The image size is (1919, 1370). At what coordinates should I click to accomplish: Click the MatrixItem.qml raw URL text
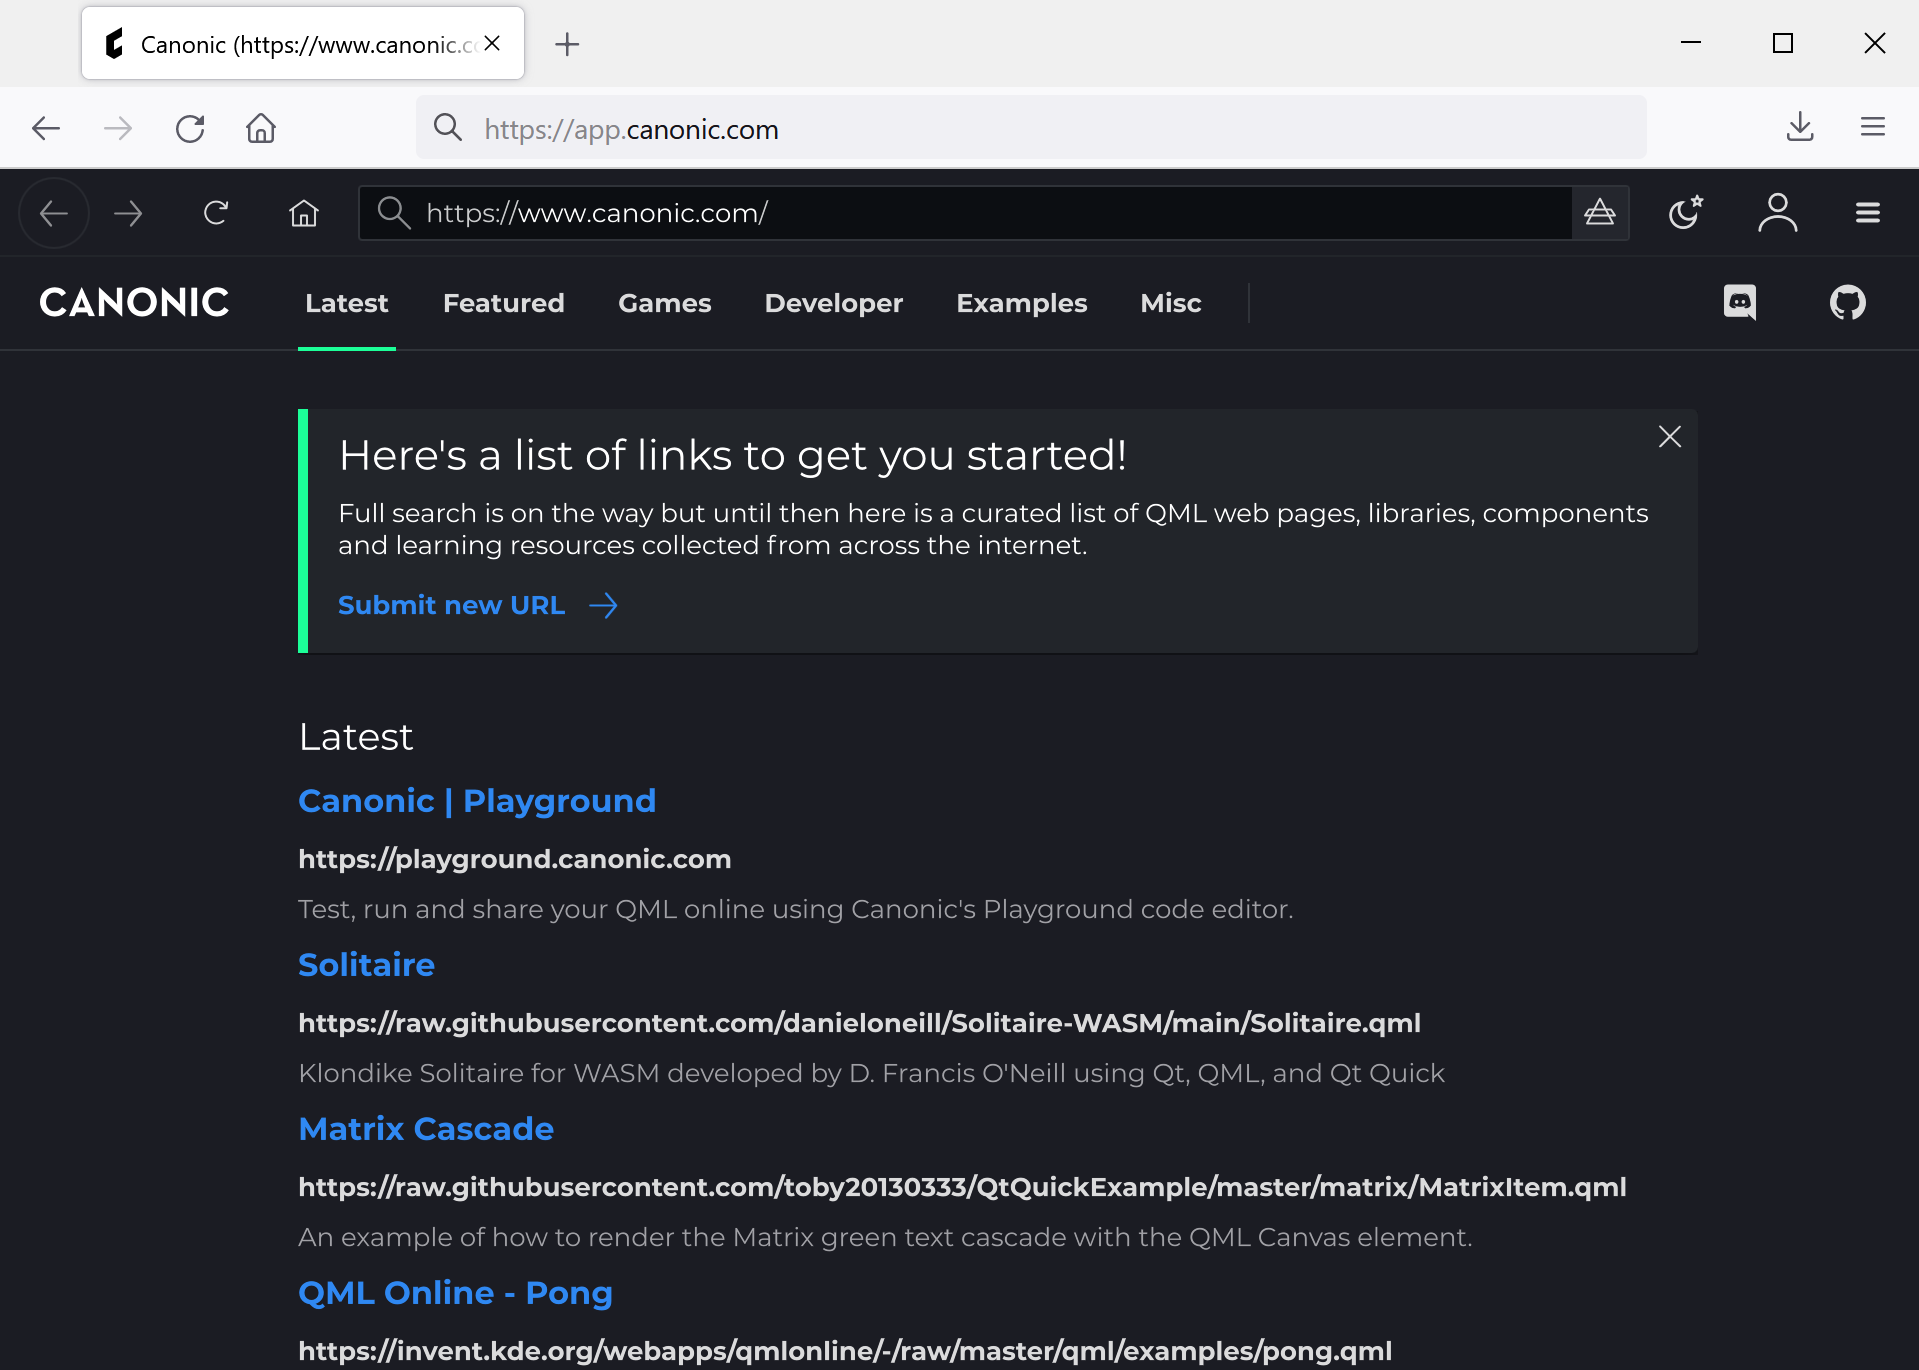(x=962, y=1187)
